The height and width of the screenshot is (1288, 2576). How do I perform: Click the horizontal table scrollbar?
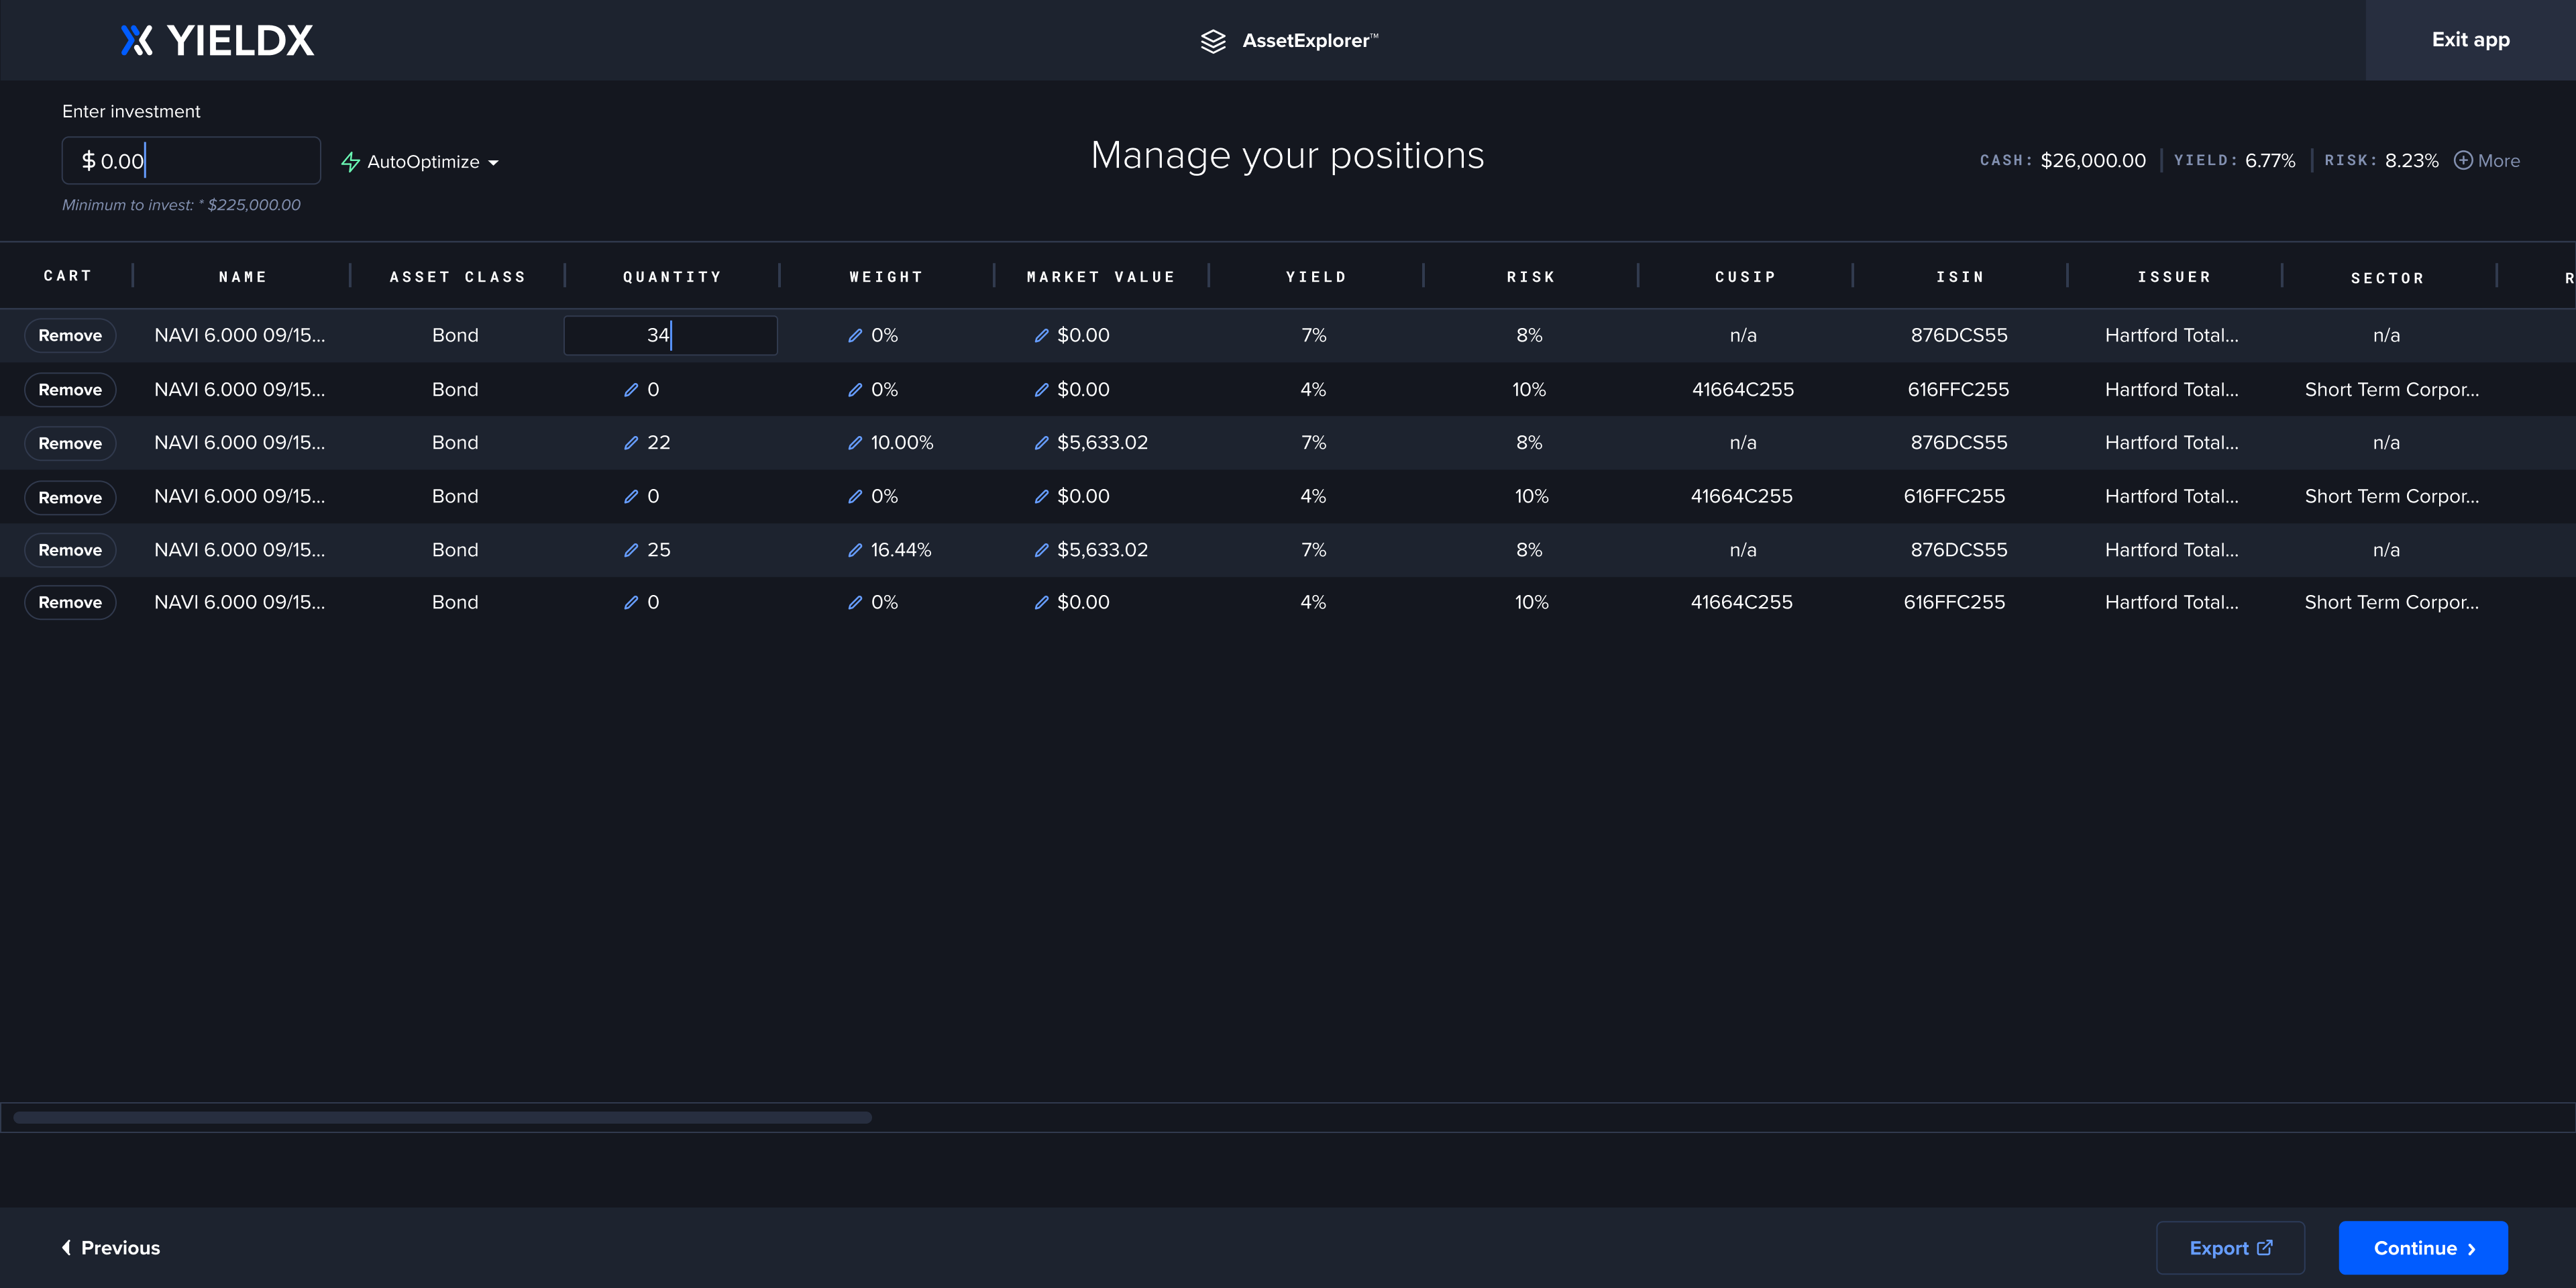click(x=442, y=1117)
